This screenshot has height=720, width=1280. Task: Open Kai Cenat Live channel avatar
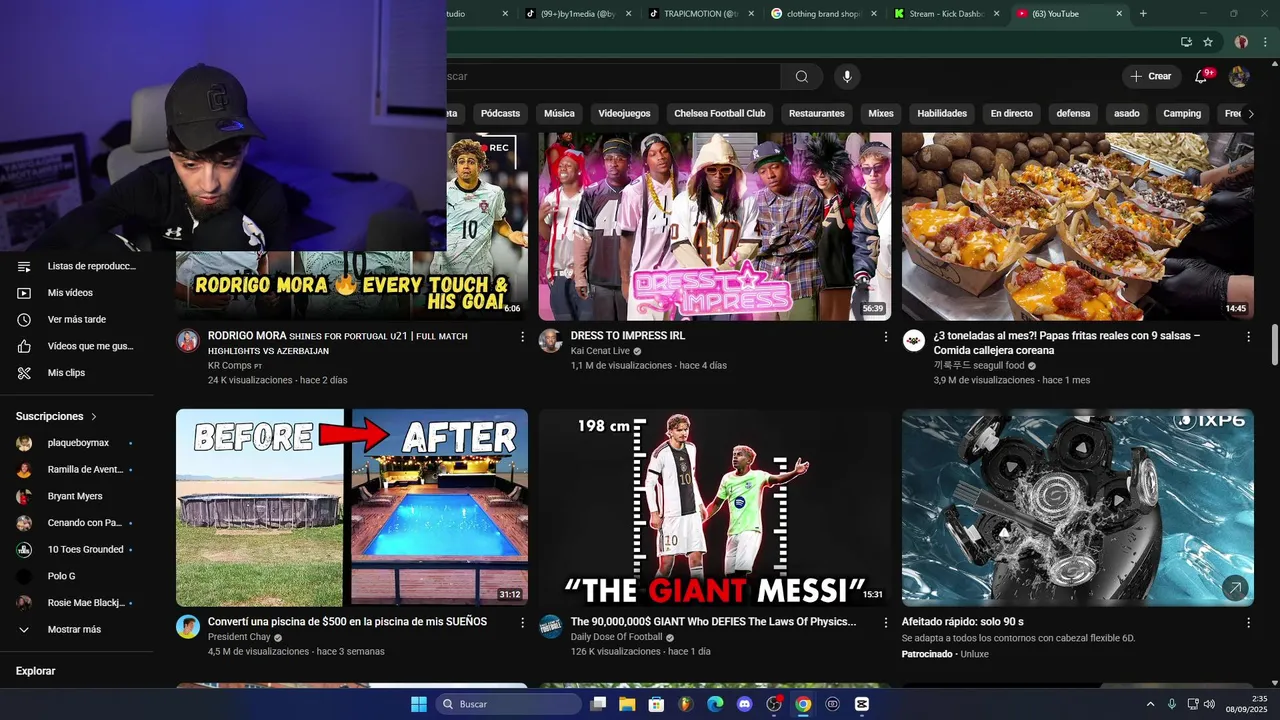pyautogui.click(x=551, y=341)
